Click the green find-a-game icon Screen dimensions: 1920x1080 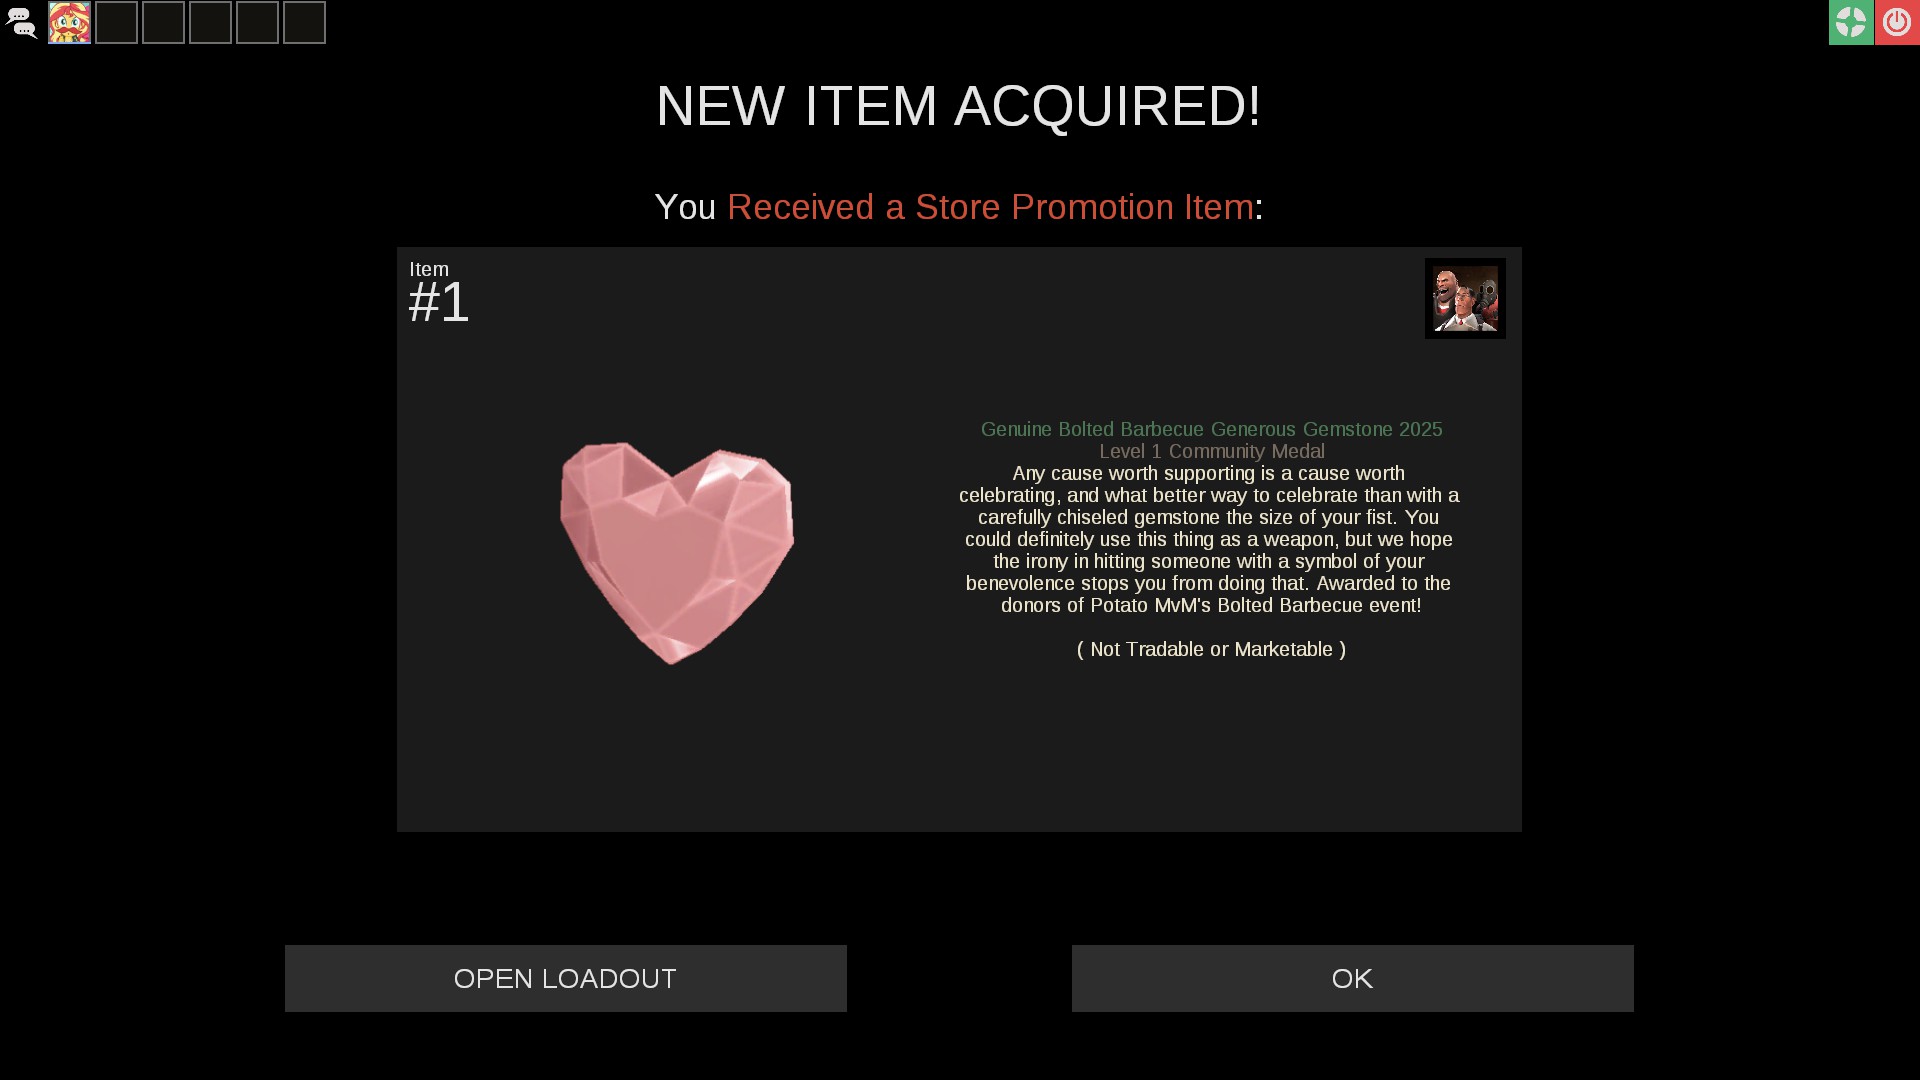(x=1851, y=22)
